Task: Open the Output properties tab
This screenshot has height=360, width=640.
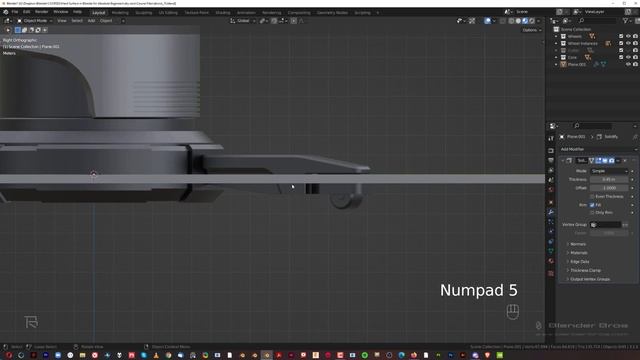Action: 551,160
